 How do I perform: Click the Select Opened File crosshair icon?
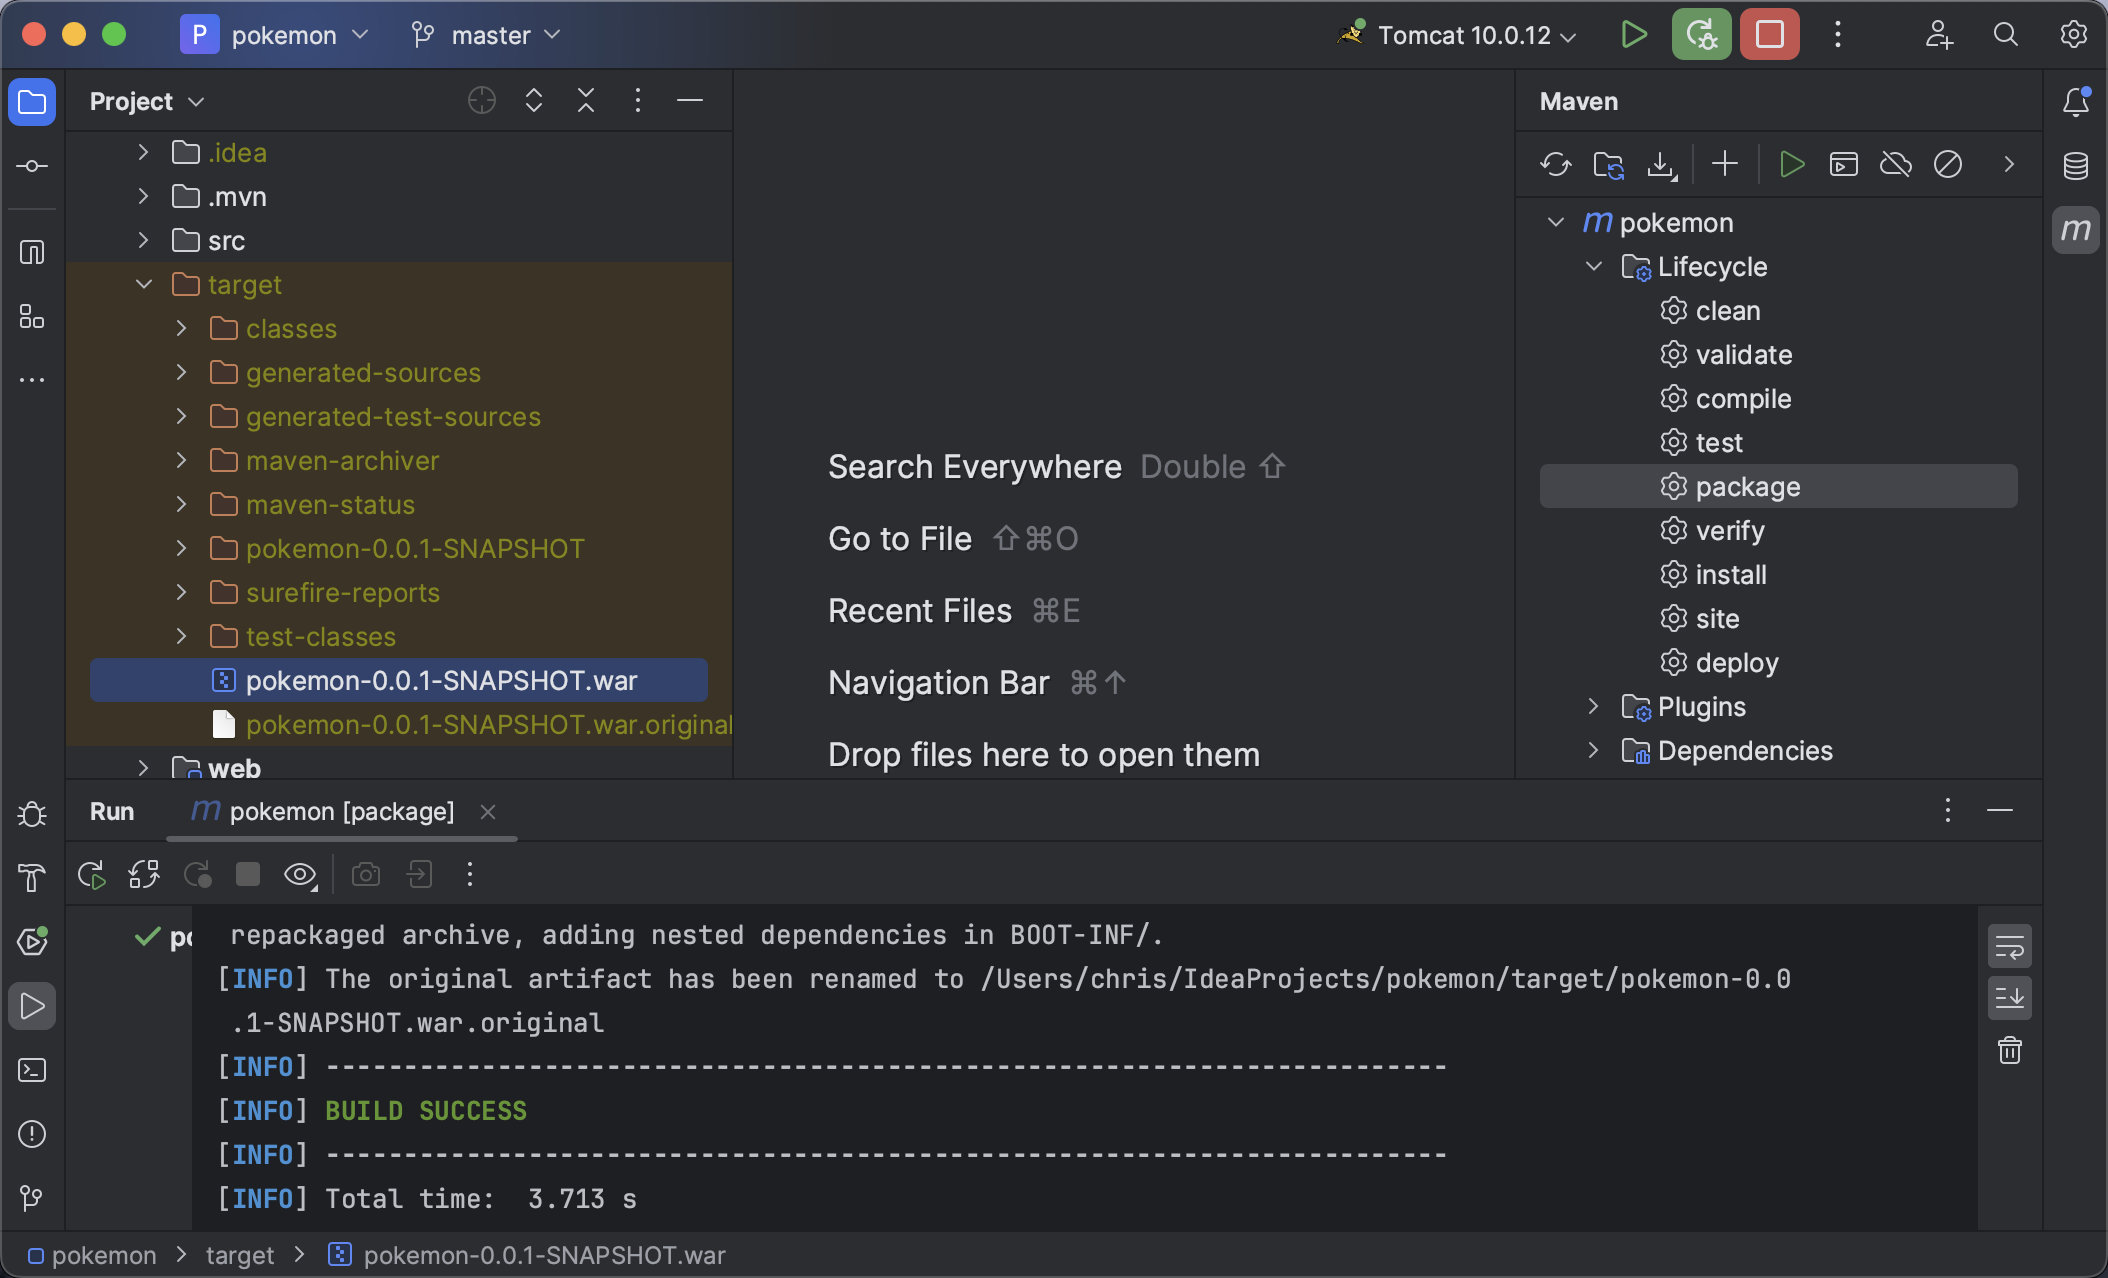click(482, 101)
